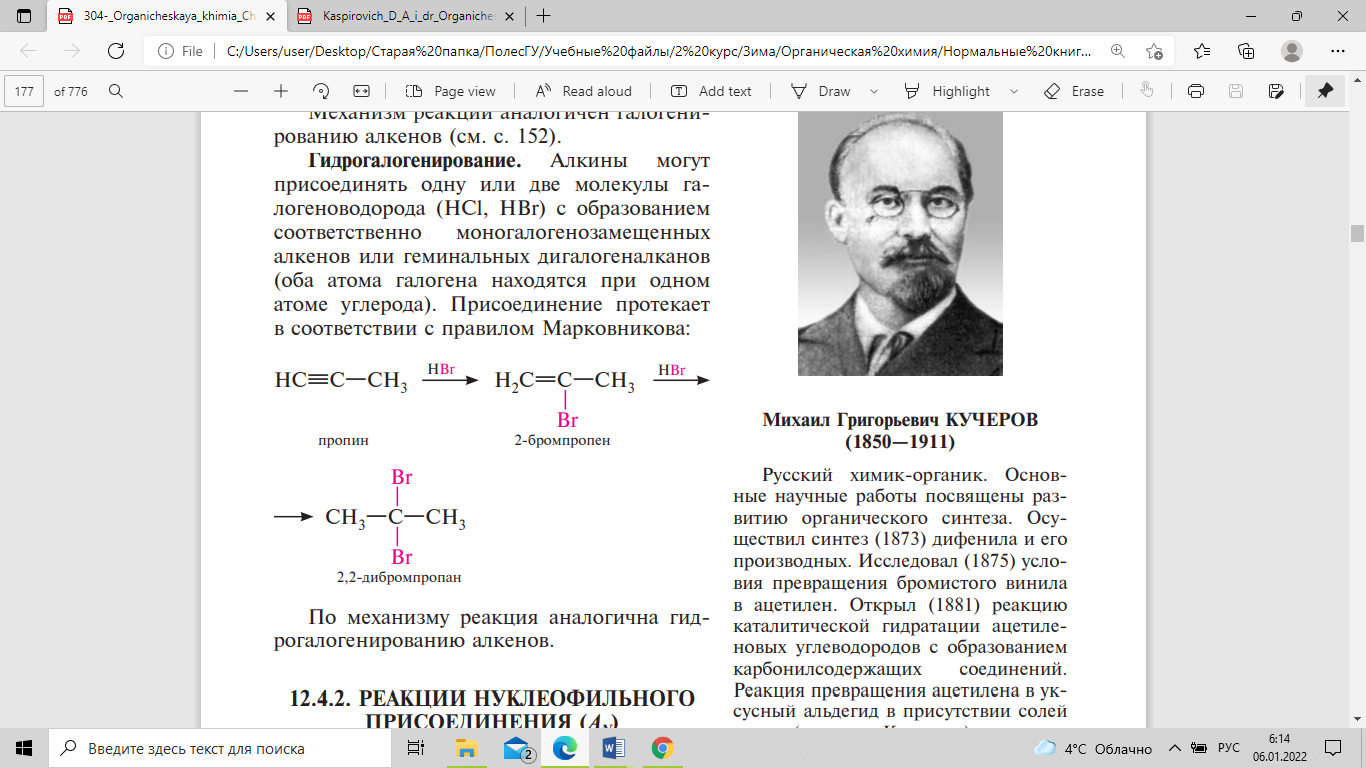Image resolution: width=1366 pixels, height=768 pixels.
Task: Refresh the current page
Action: tap(116, 51)
